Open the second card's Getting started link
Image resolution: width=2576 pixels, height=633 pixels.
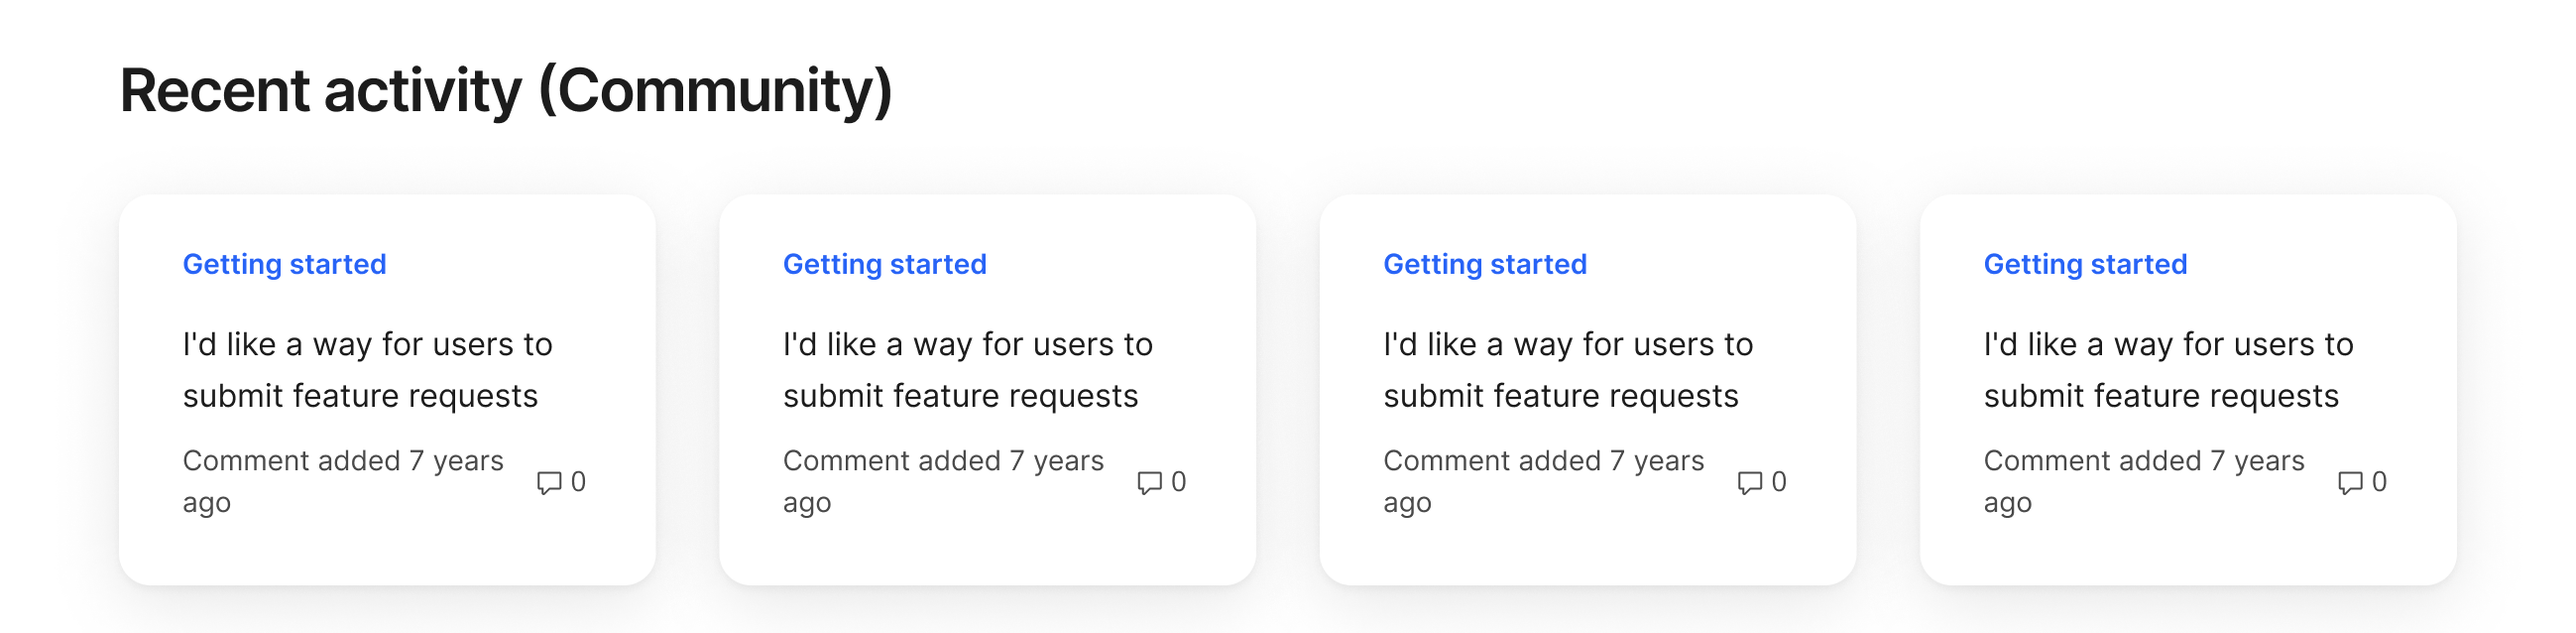click(884, 264)
